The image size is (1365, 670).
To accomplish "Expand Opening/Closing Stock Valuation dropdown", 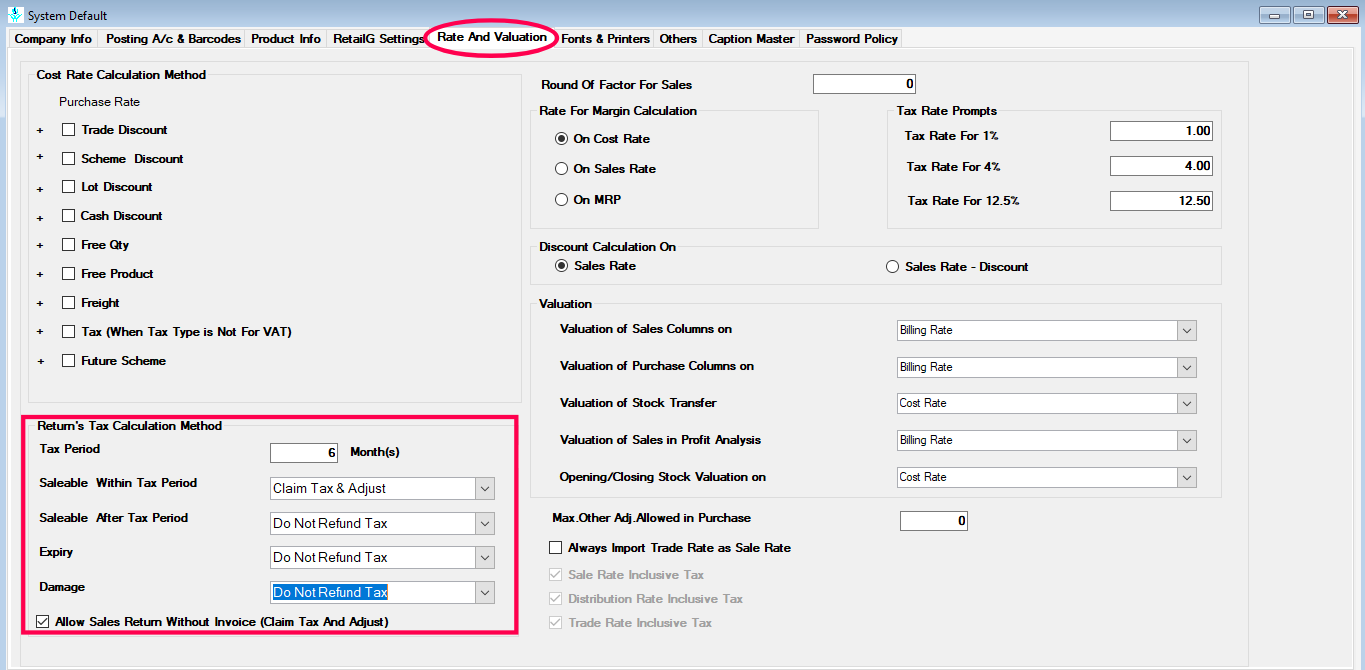I will point(1186,478).
